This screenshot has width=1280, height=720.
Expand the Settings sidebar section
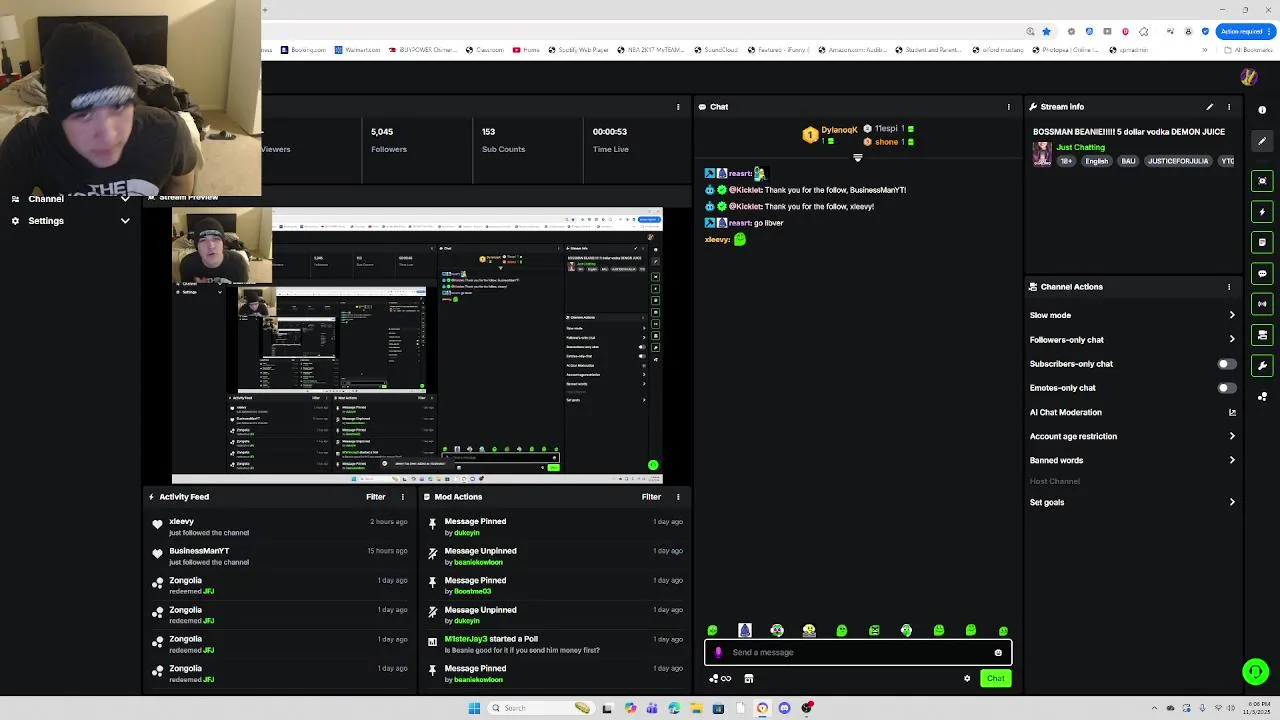[x=70, y=221]
